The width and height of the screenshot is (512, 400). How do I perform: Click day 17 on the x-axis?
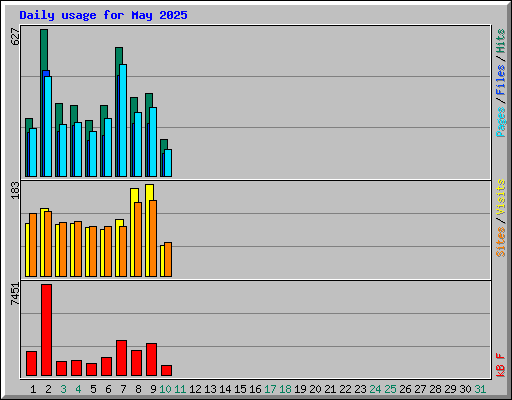tap(270, 389)
